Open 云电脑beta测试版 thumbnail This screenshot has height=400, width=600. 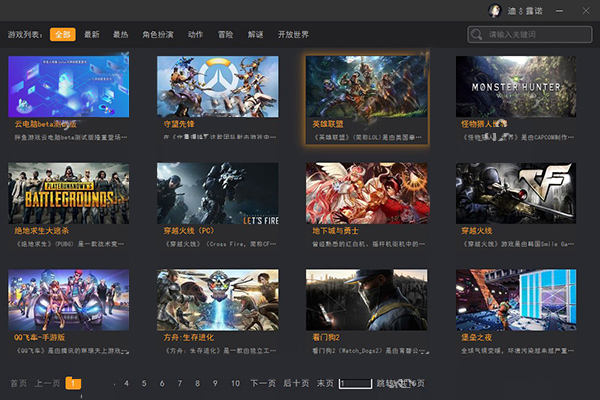pyautogui.click(x=68, y=87)
